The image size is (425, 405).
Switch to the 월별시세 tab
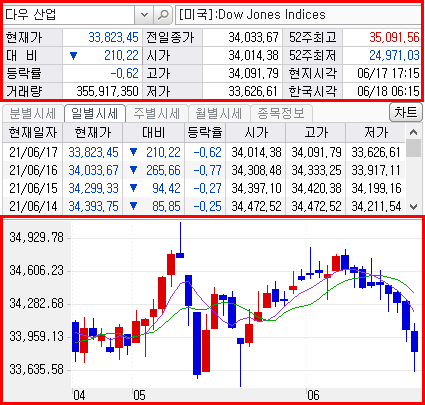coord(219,114)
